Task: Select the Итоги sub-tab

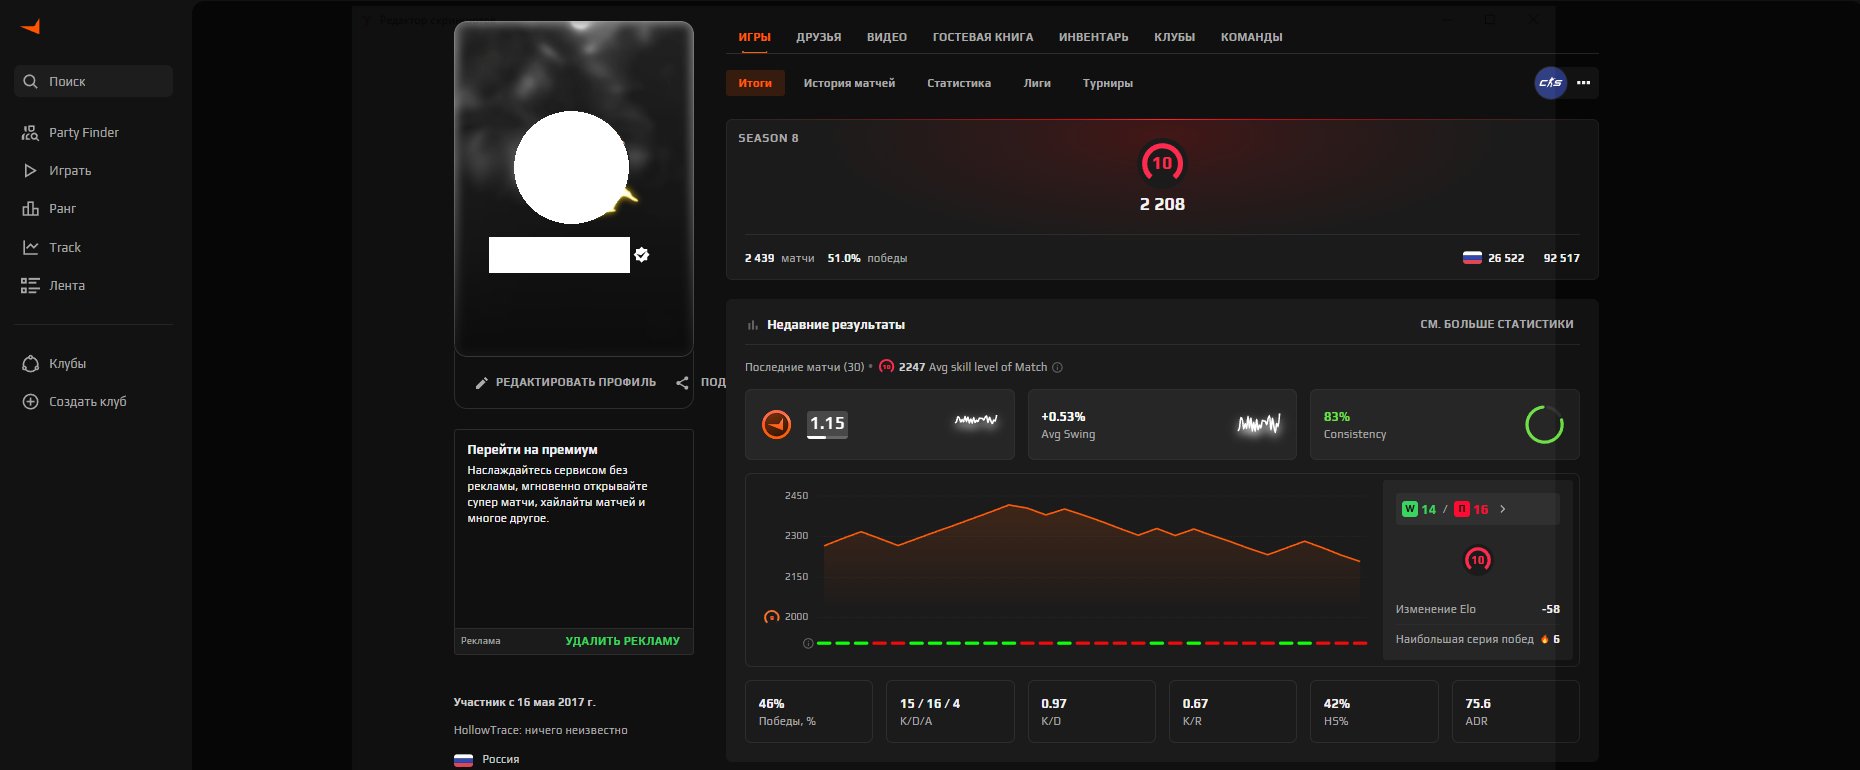Action: coord(755,83)
